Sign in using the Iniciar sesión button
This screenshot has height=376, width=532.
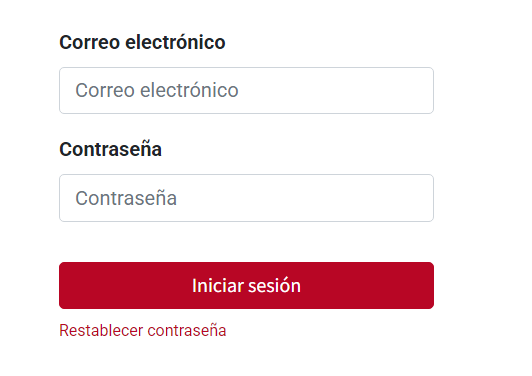pos(246,285)
